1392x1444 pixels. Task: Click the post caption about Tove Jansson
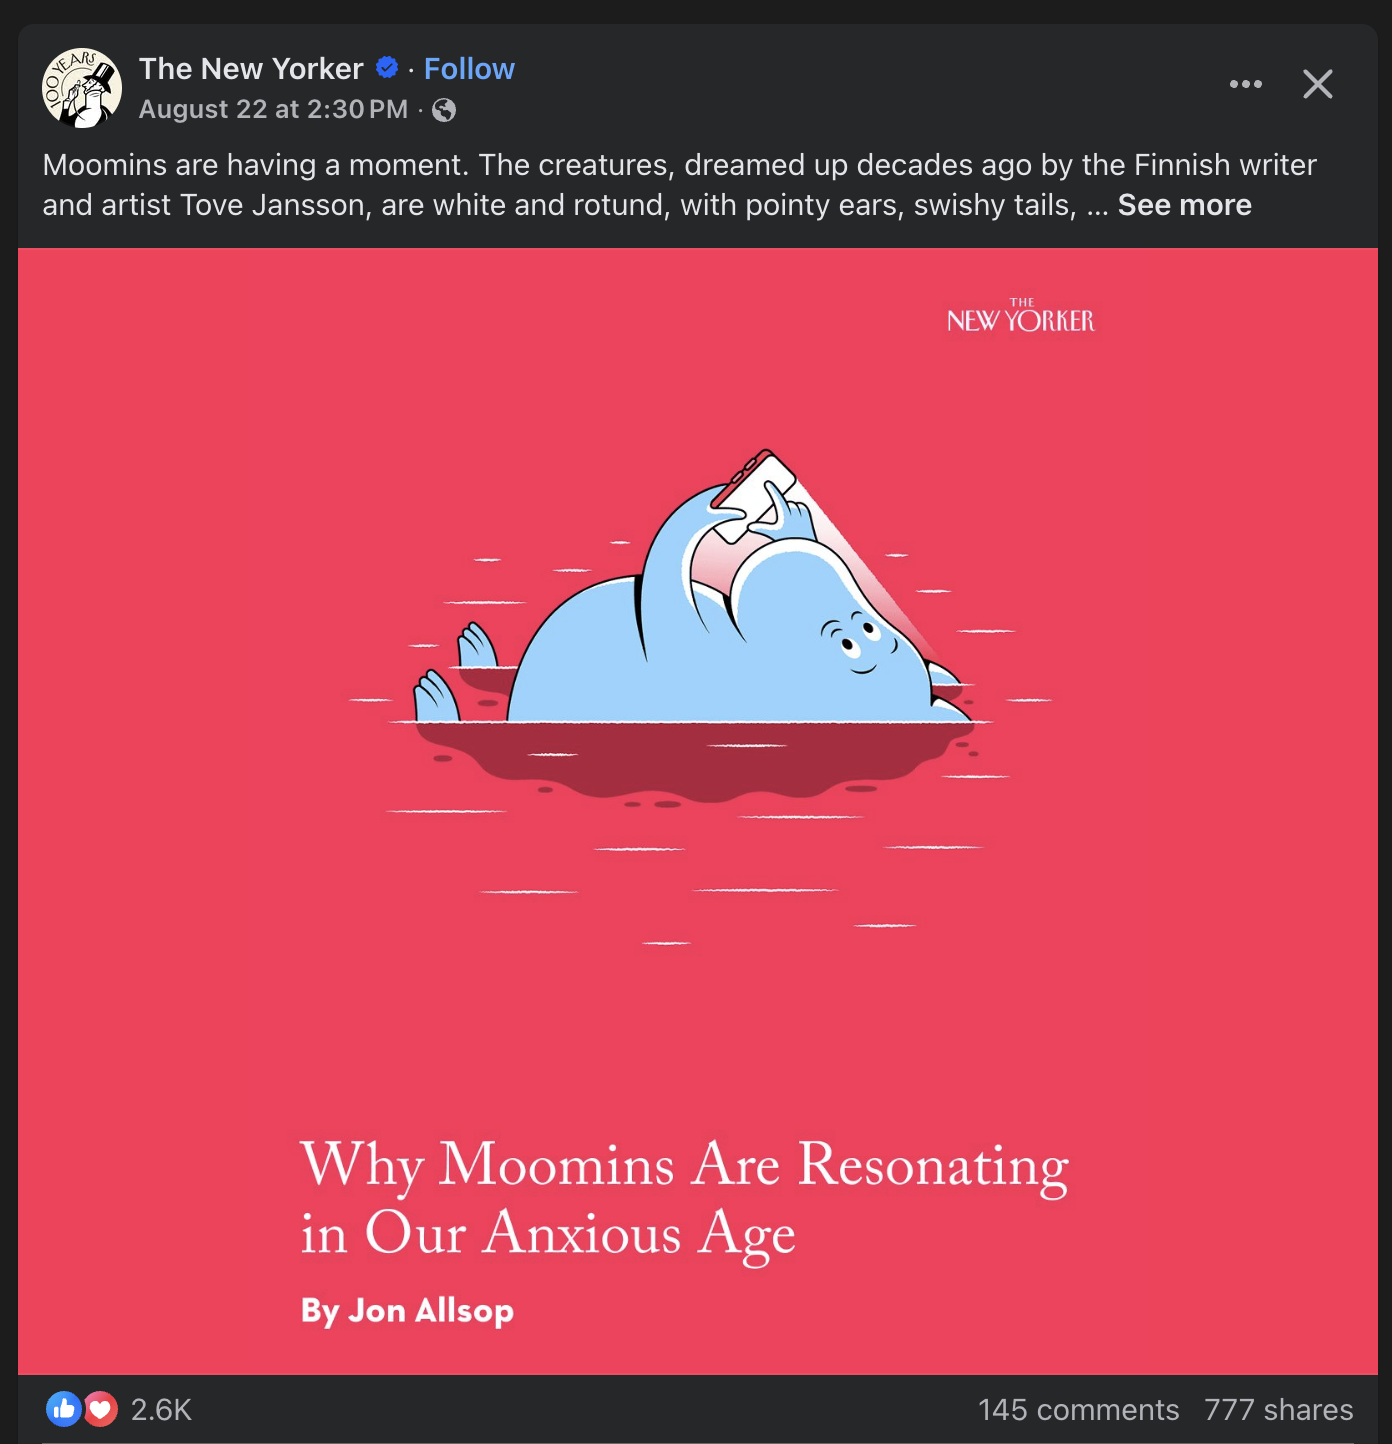point(680,185)
